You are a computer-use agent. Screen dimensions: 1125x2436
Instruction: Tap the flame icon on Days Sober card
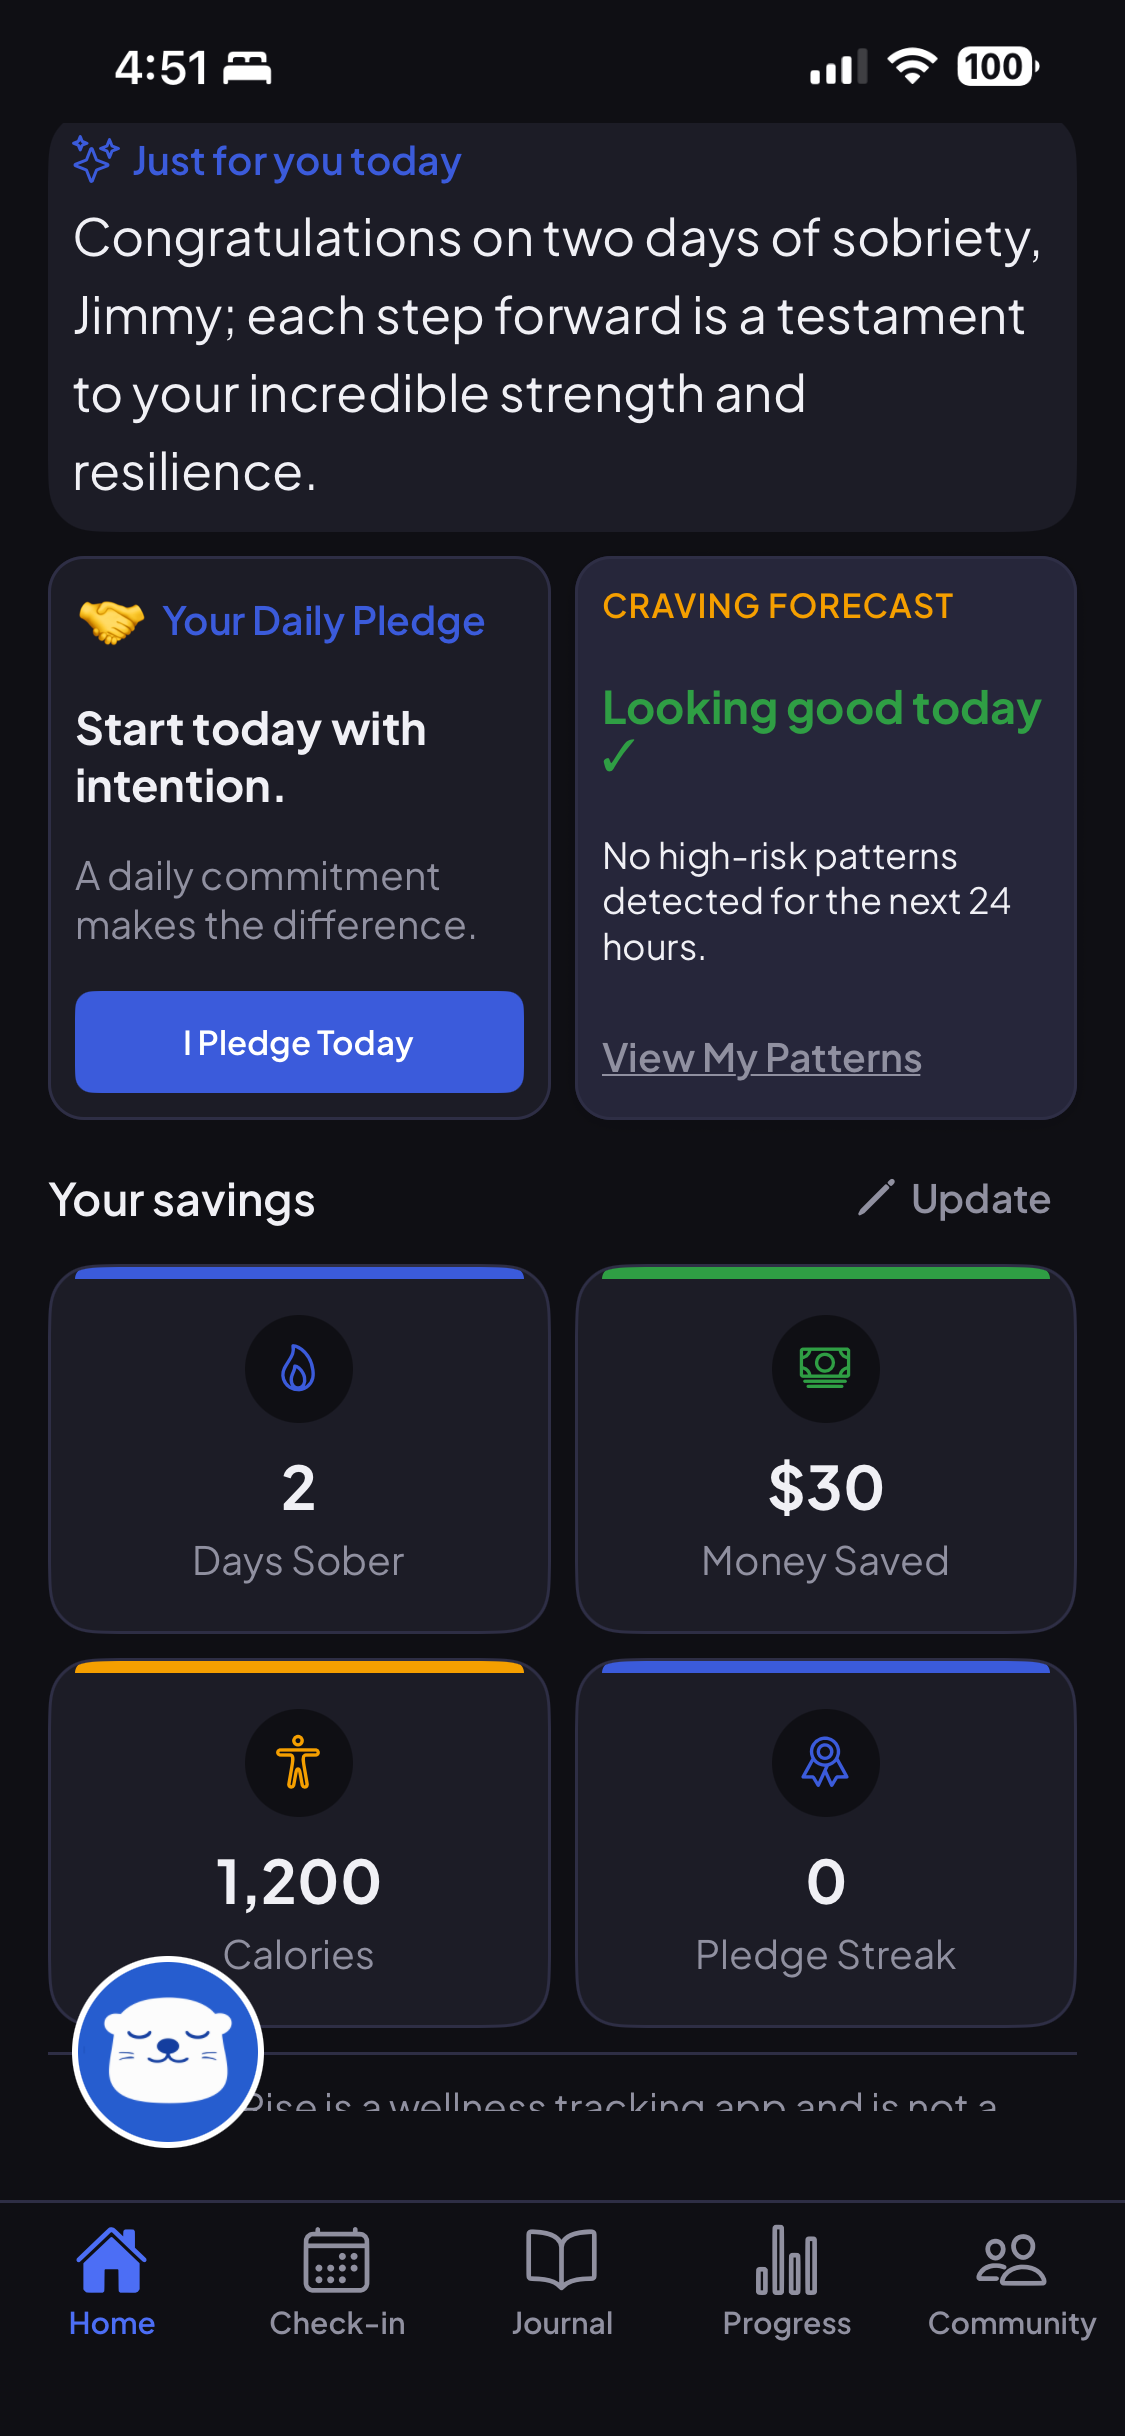point(298,1368)
